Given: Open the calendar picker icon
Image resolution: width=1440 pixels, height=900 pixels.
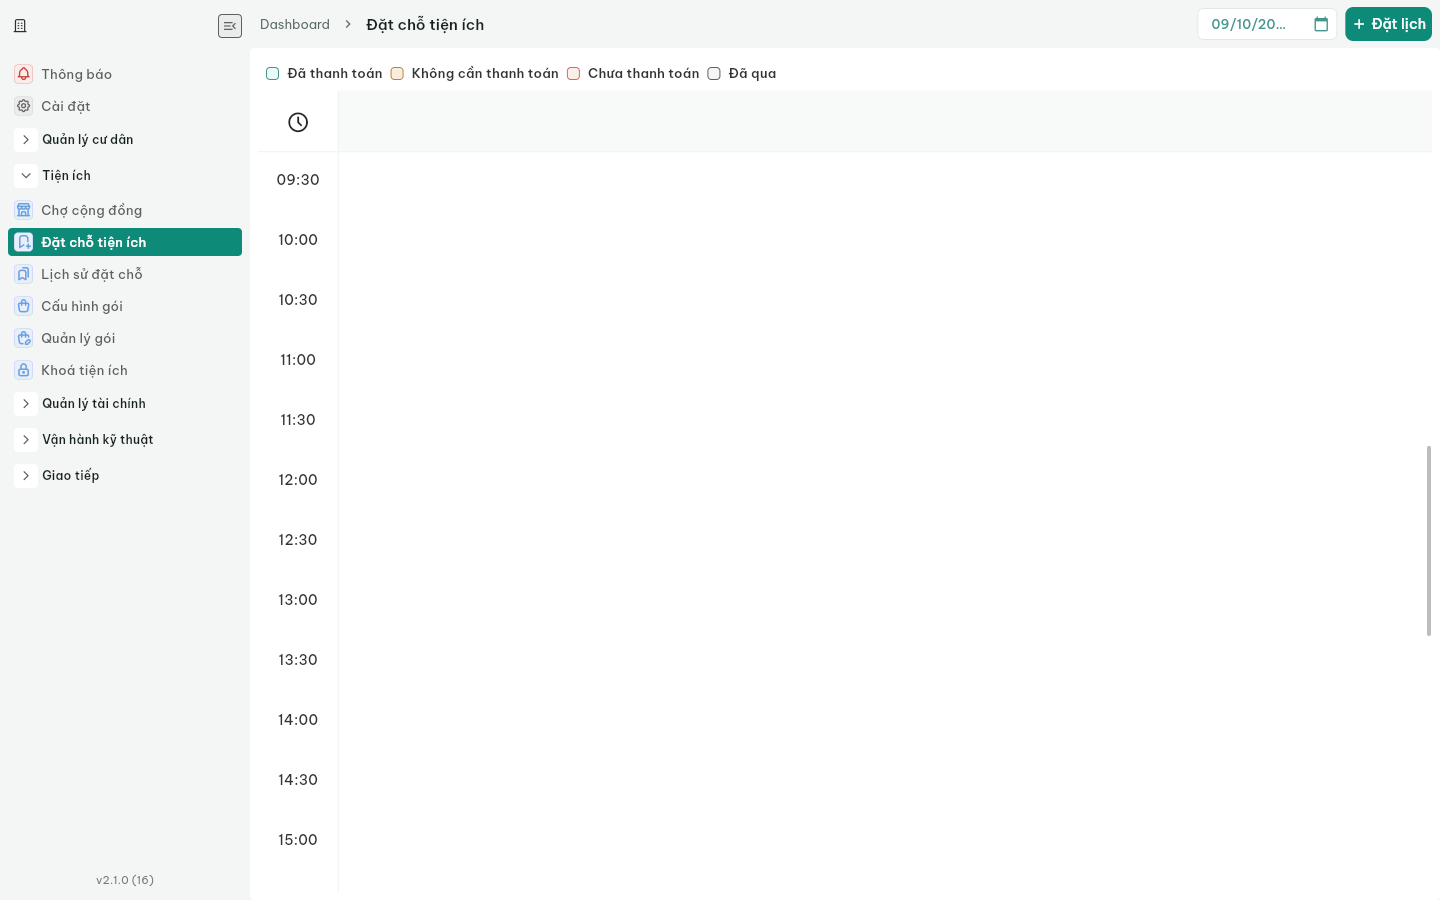Looking at the screenshot, I should coord(1321,24).
